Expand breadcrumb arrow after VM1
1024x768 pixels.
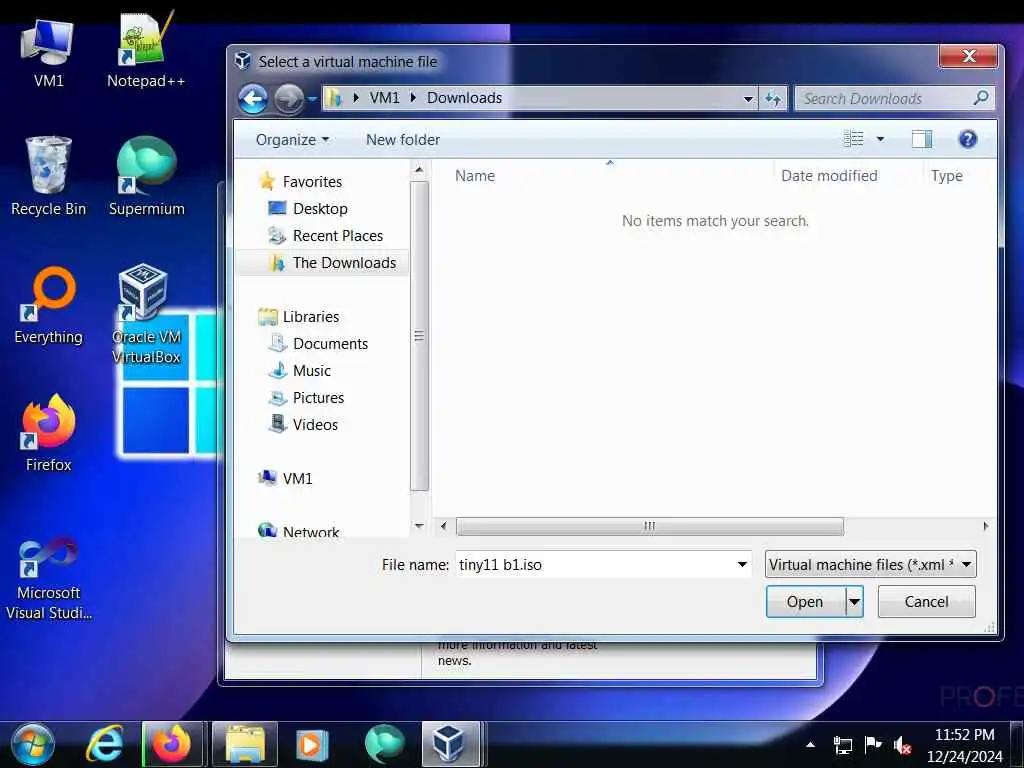pyautogui.click(x=413, y=98)
